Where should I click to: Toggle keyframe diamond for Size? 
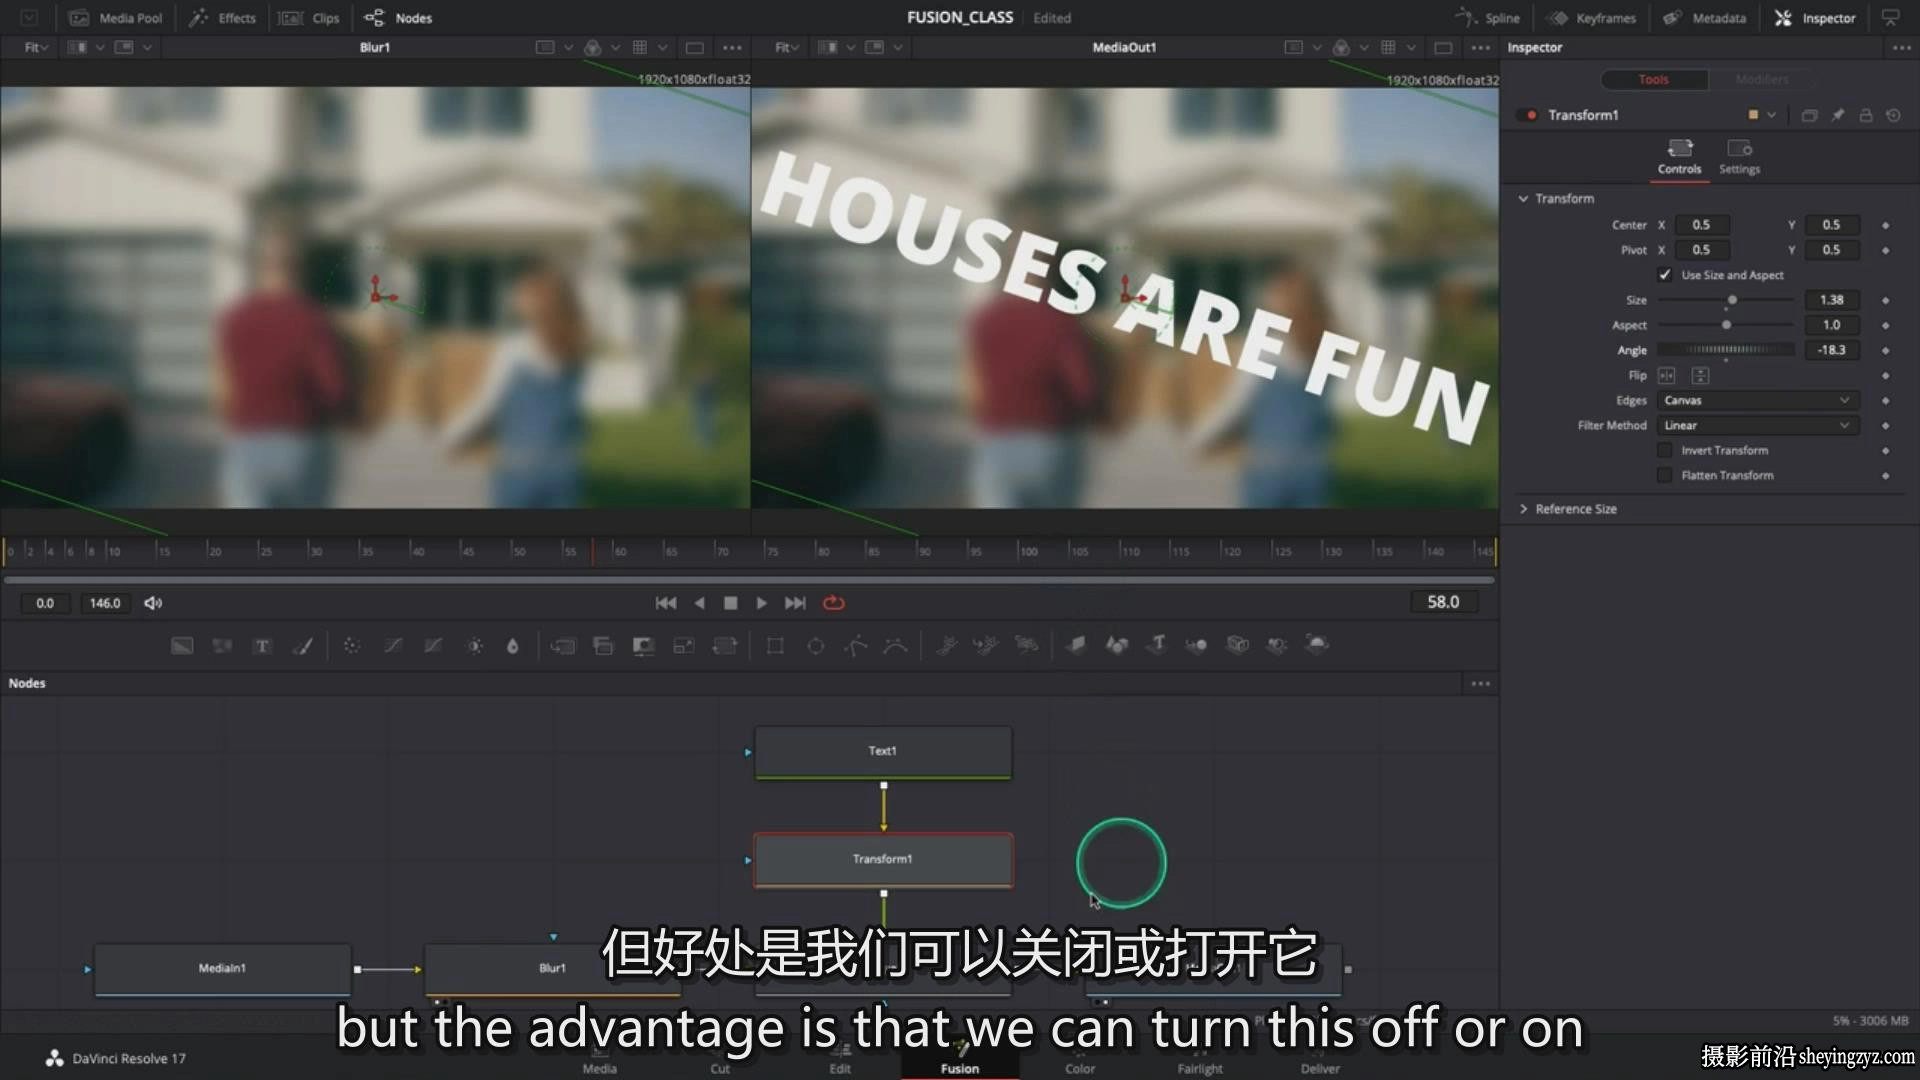point(1886,300)
